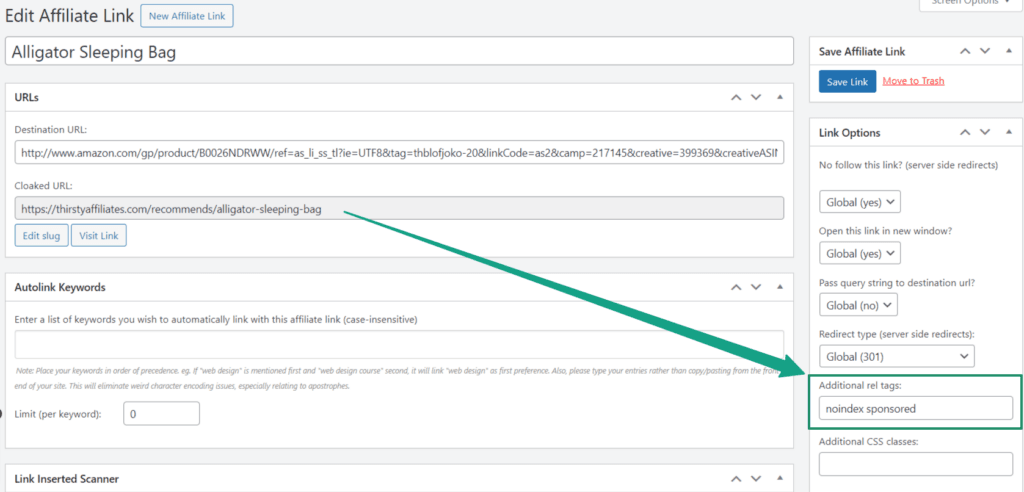Screen dimensions: 1024x492
Task: Click the Link Options box title
Action: coord(850,133)
